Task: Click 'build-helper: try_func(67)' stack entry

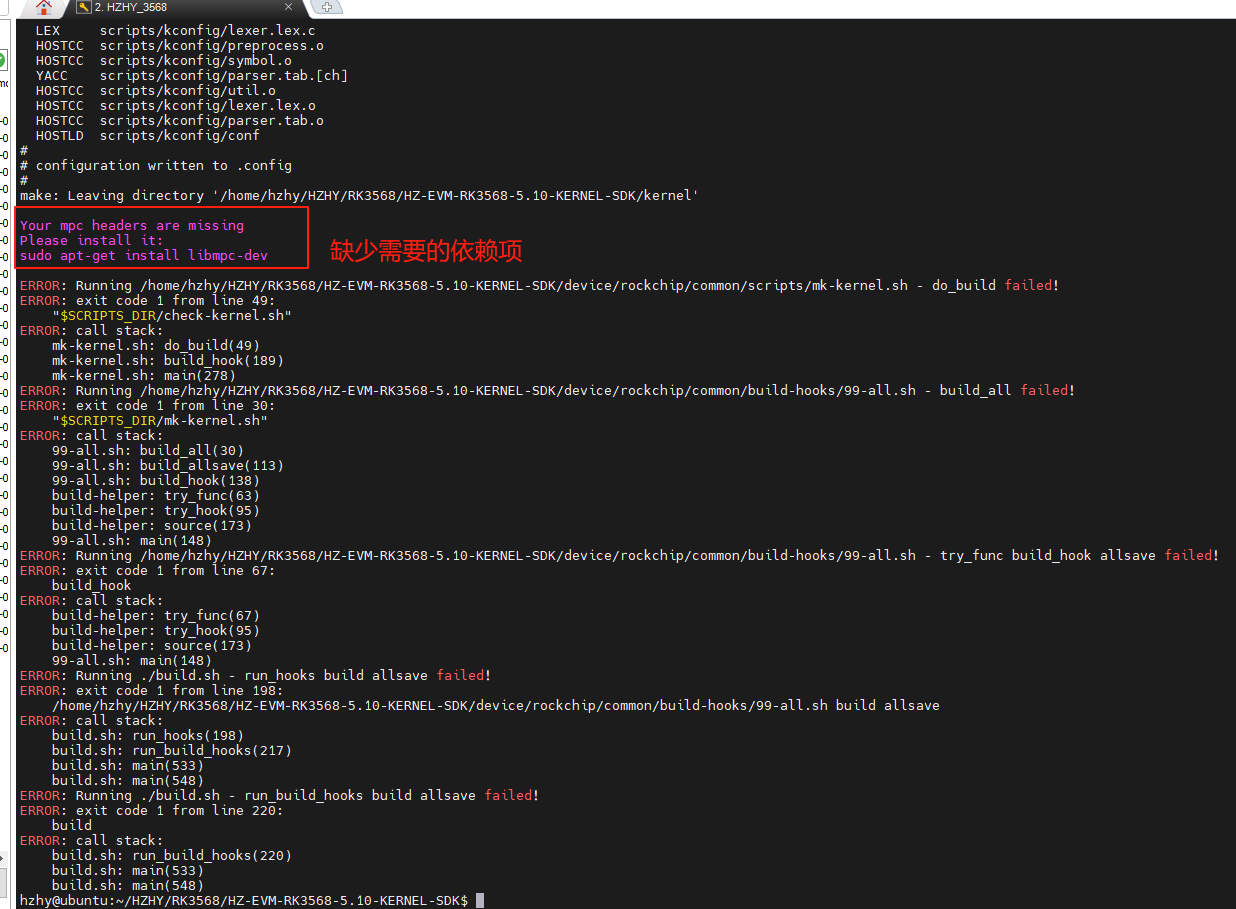Action: click(x=156, y=616)
